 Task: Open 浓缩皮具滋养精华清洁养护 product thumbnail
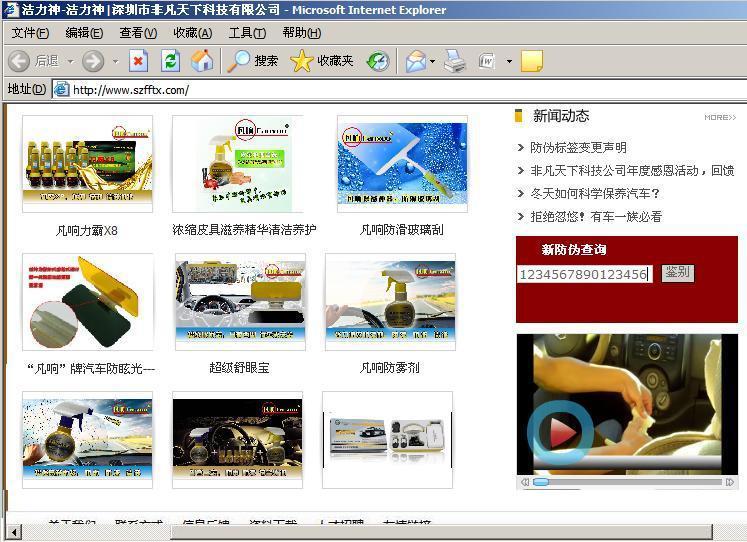237,163
